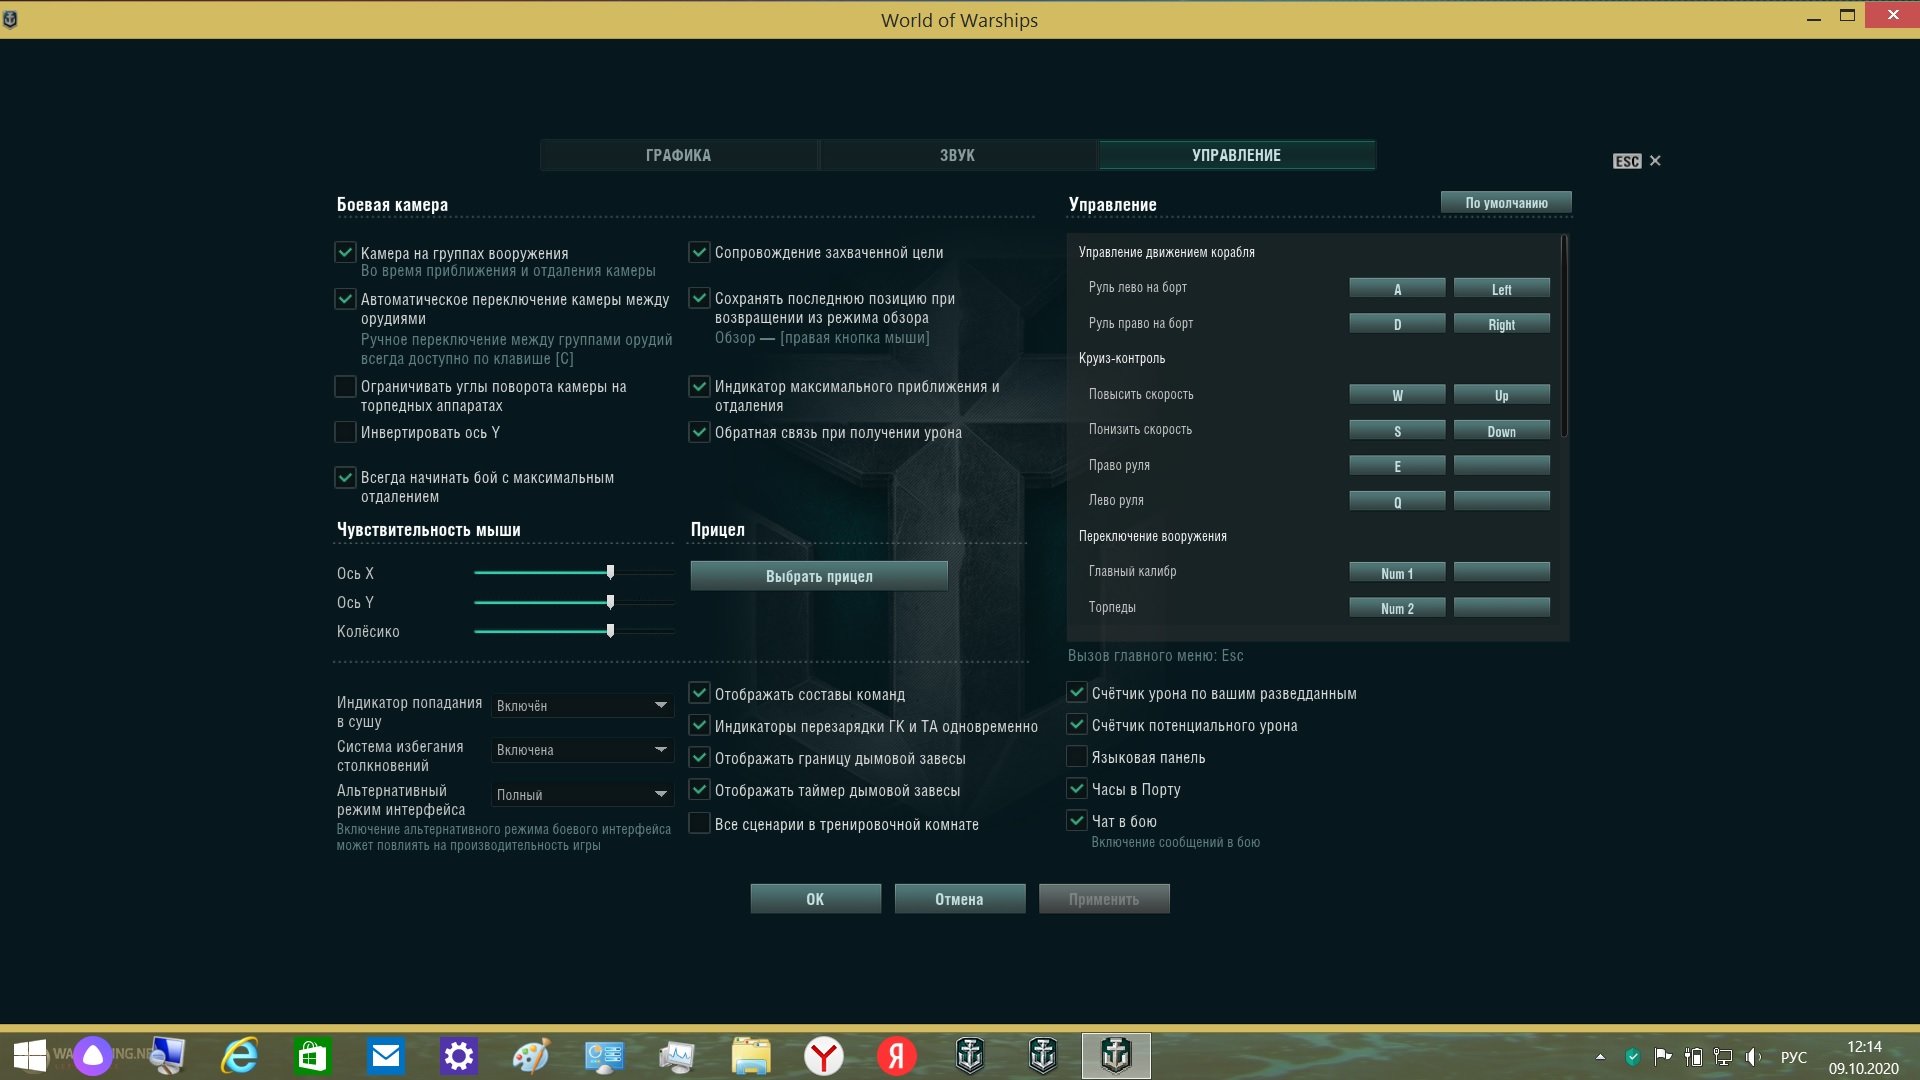This screenshot has width=1920, height=1080.
Task: Close settings with the ESC X icon
Action: click(x=1655, y=161)
